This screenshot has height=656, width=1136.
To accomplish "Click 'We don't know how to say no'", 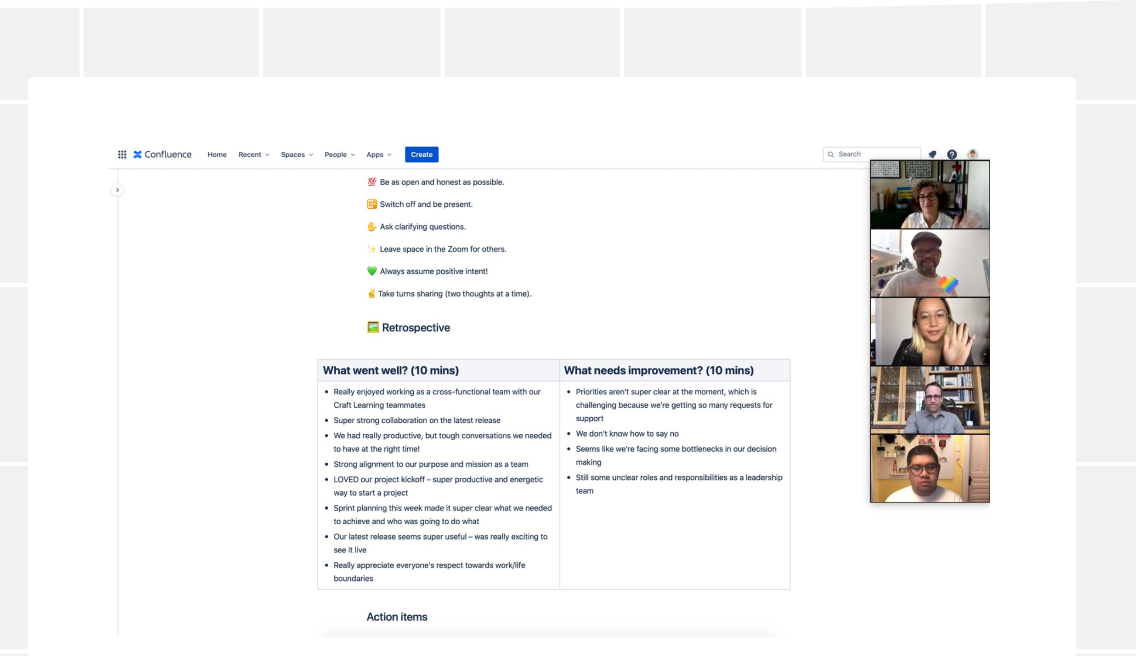I will 627,433.
